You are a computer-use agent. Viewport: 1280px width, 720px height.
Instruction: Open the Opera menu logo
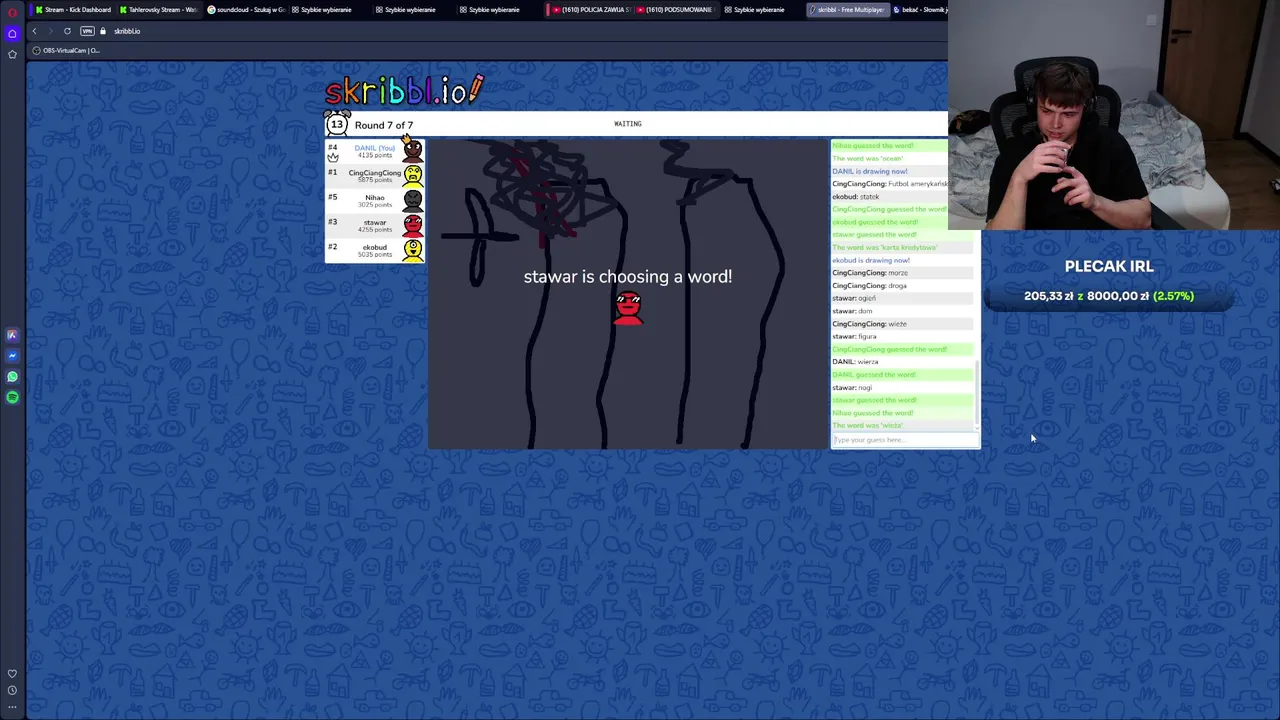coord(12,12)
